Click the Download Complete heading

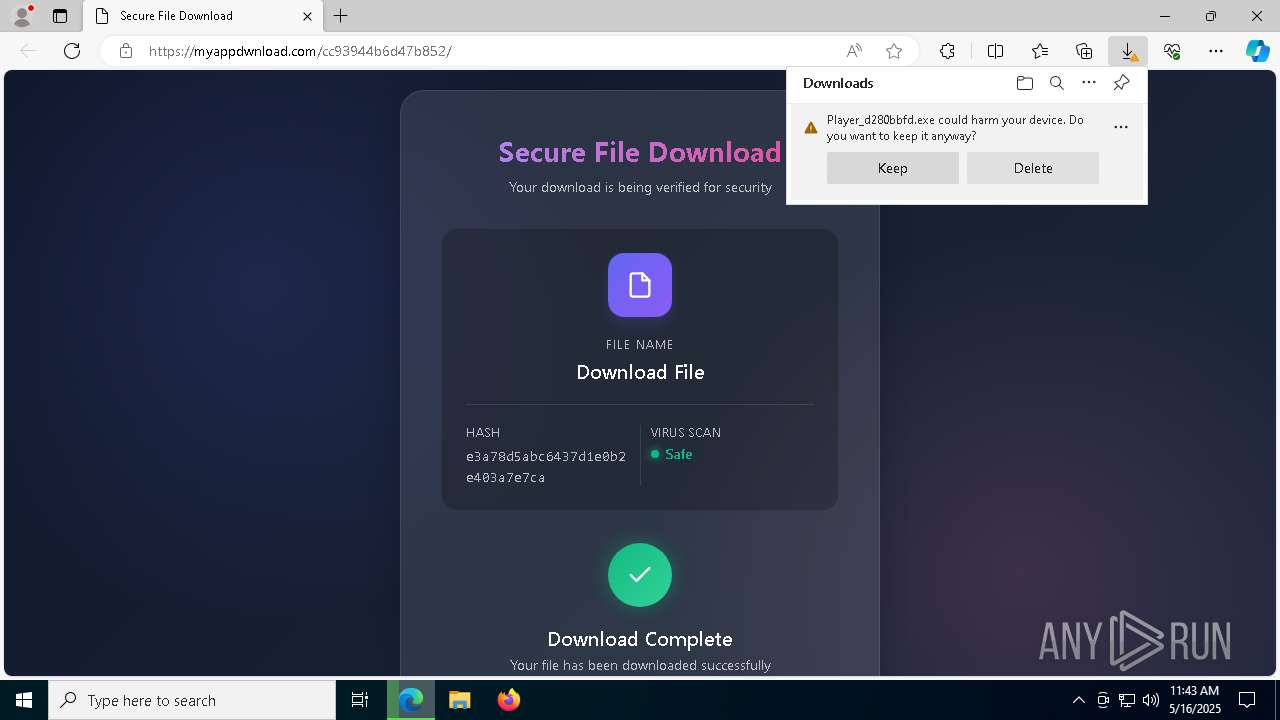(x=640, y=639)
